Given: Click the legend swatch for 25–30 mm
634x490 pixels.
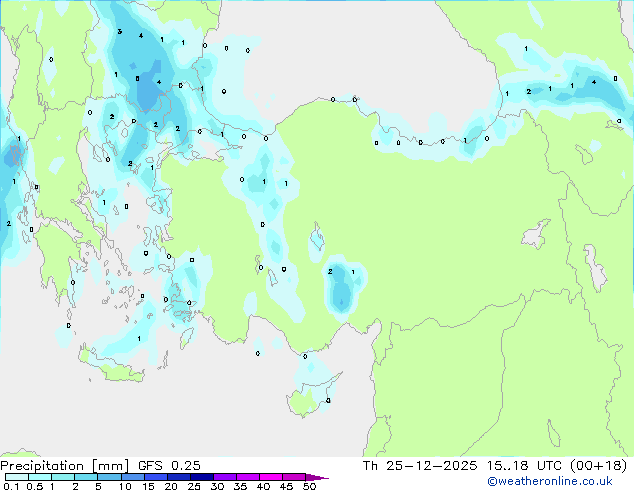Looking at the screenshot, I should coord(201,477).
